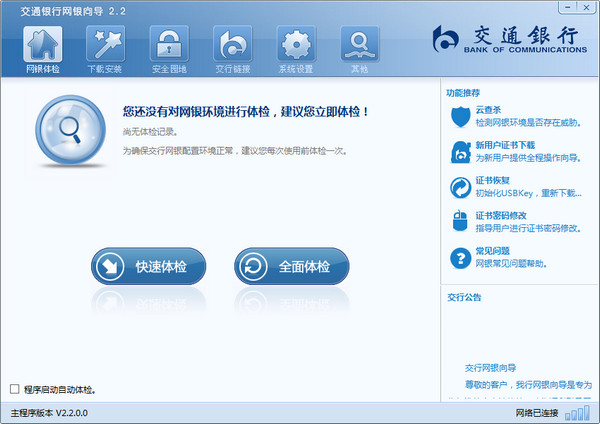Open 系统设置 gear icon
600x424 pixels.
(x=296, y=44)
